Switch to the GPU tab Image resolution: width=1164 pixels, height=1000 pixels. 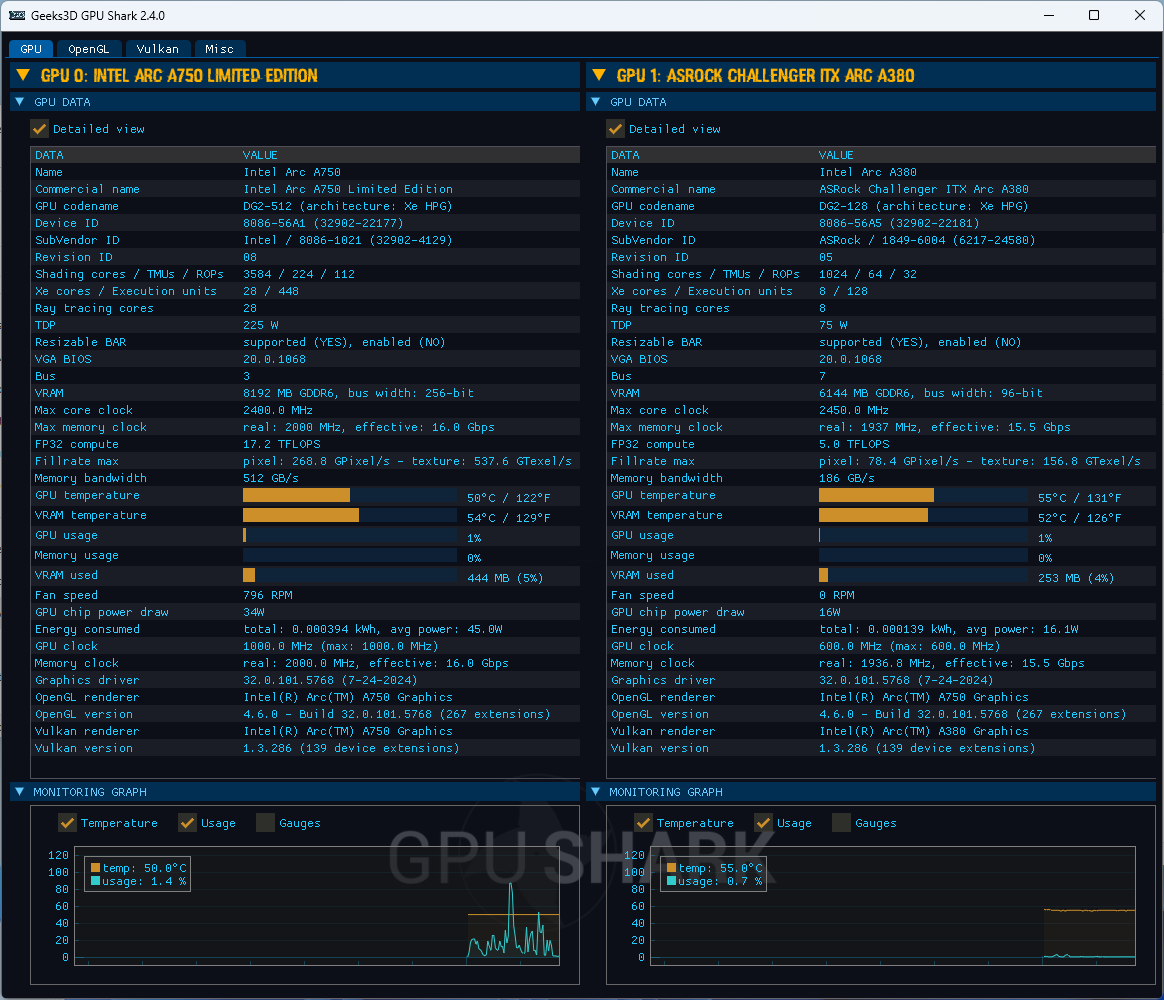click(x=30, y=49)
